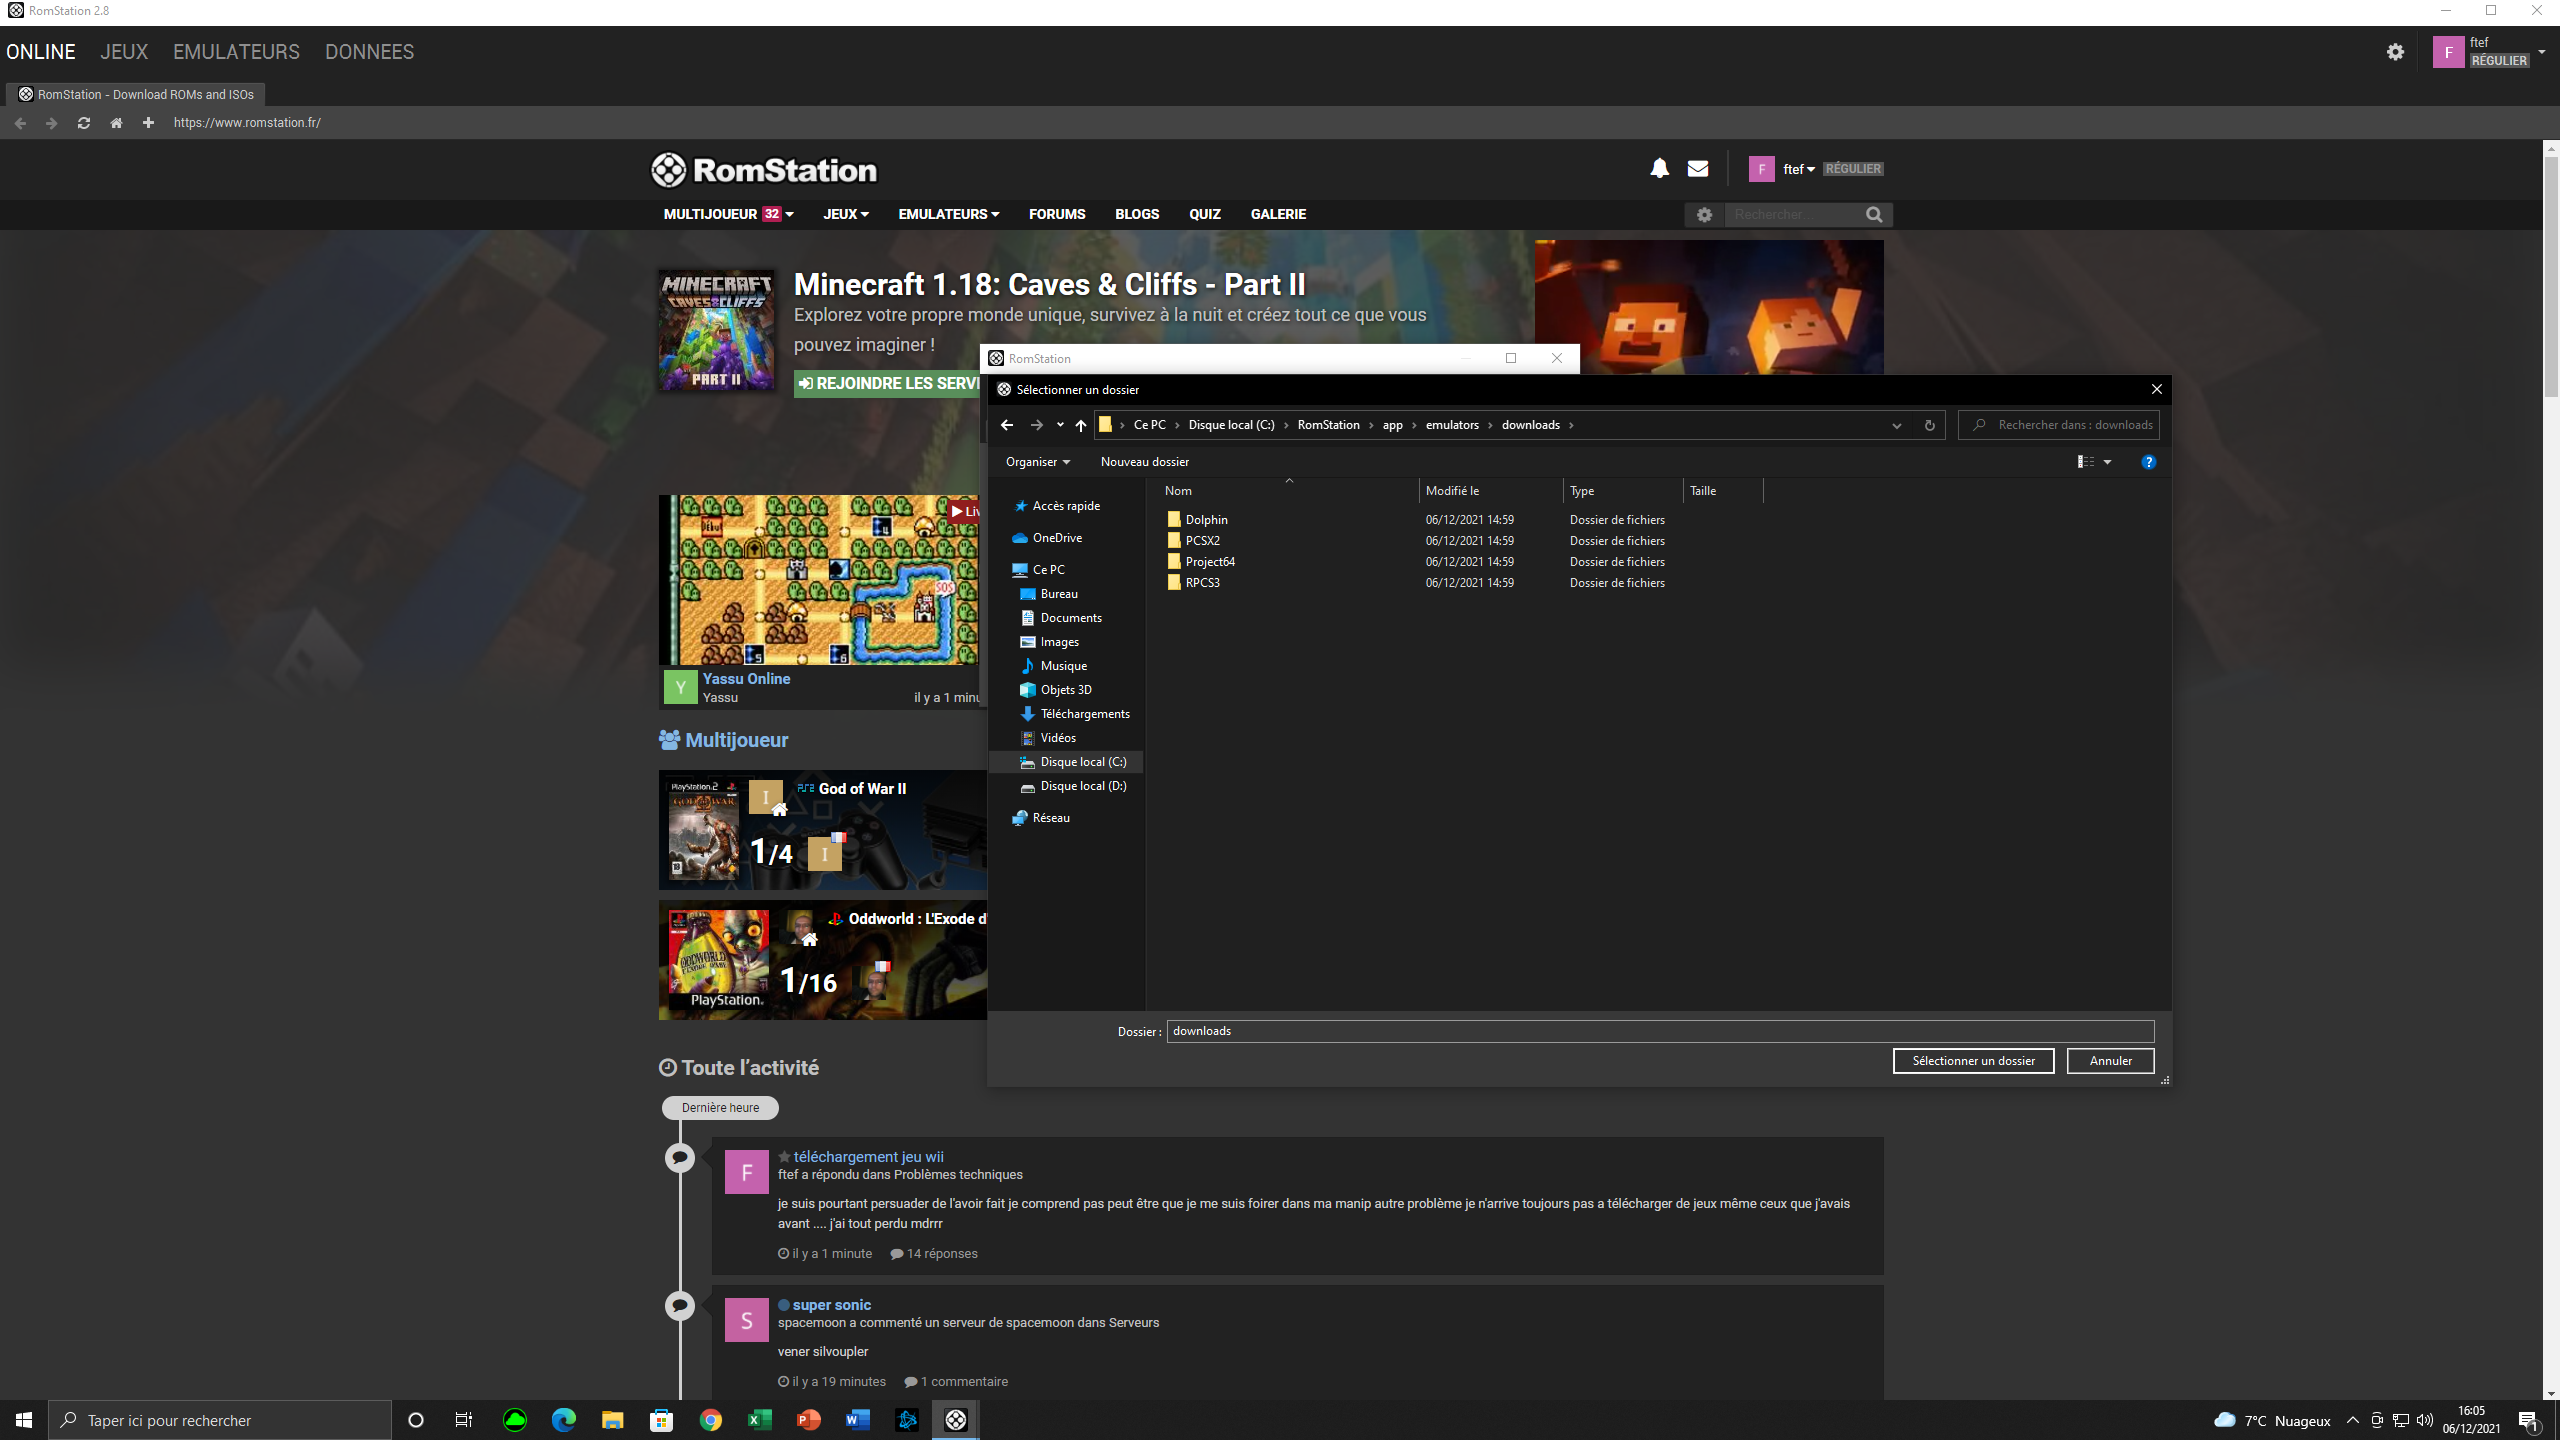This screenshot has height=1440, width=2560.
Task: Open the BLOGS menu item
Action: (1137, 214)
